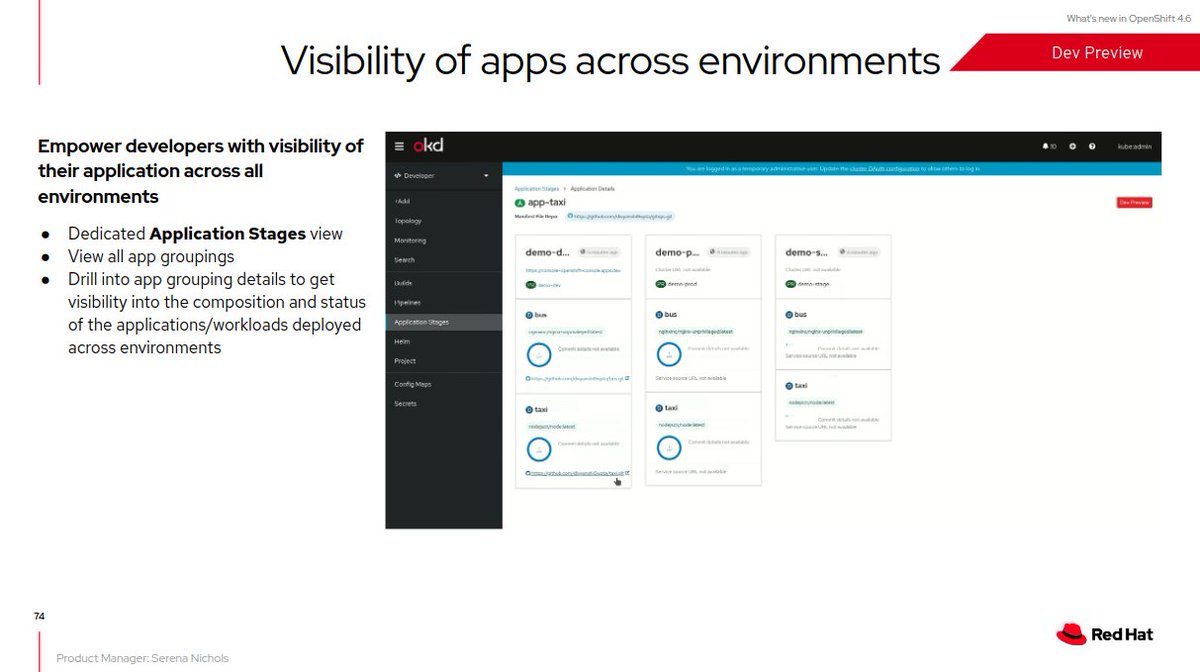Viewport: 1200px width, 672px height.
Task: Click the demo-s environment card title
Action: click(808, 253)
